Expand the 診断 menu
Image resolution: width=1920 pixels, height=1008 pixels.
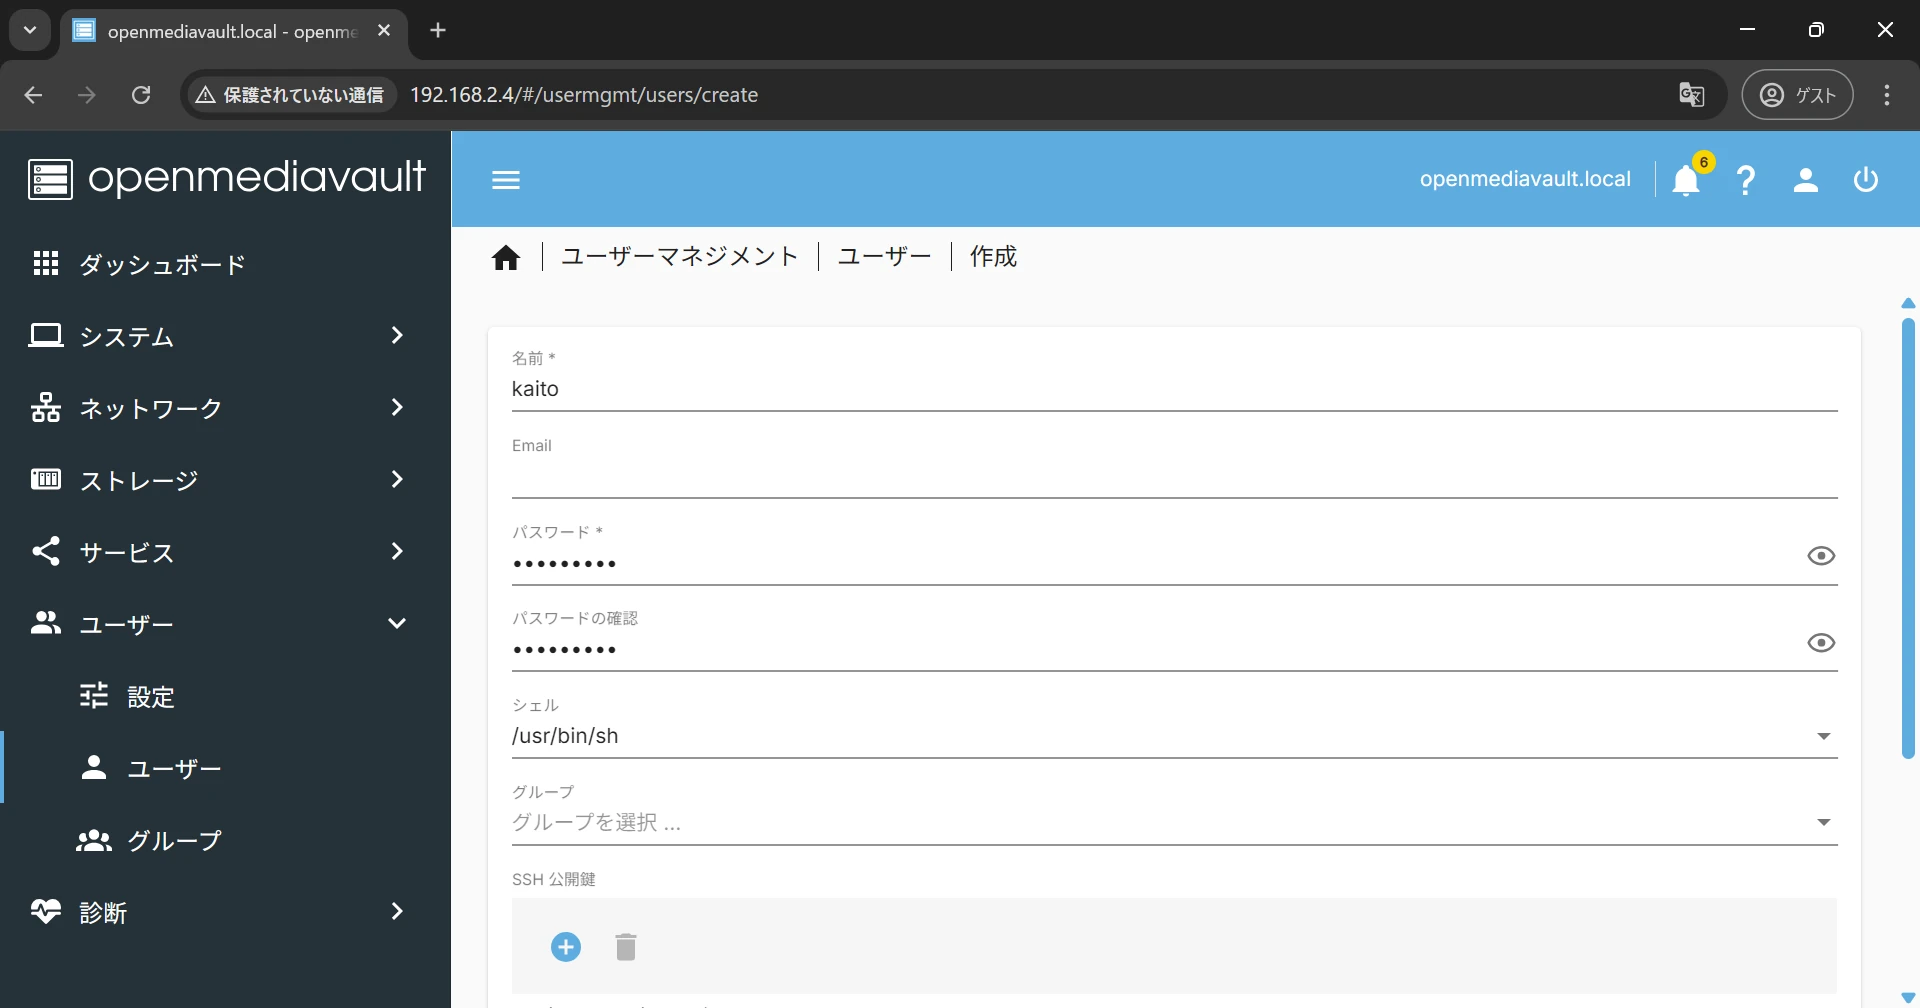225,912
